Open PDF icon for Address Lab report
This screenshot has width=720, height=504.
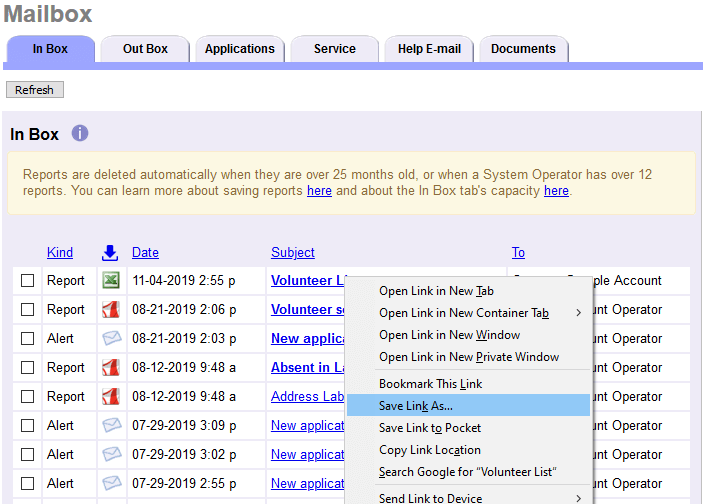[111, 396]
